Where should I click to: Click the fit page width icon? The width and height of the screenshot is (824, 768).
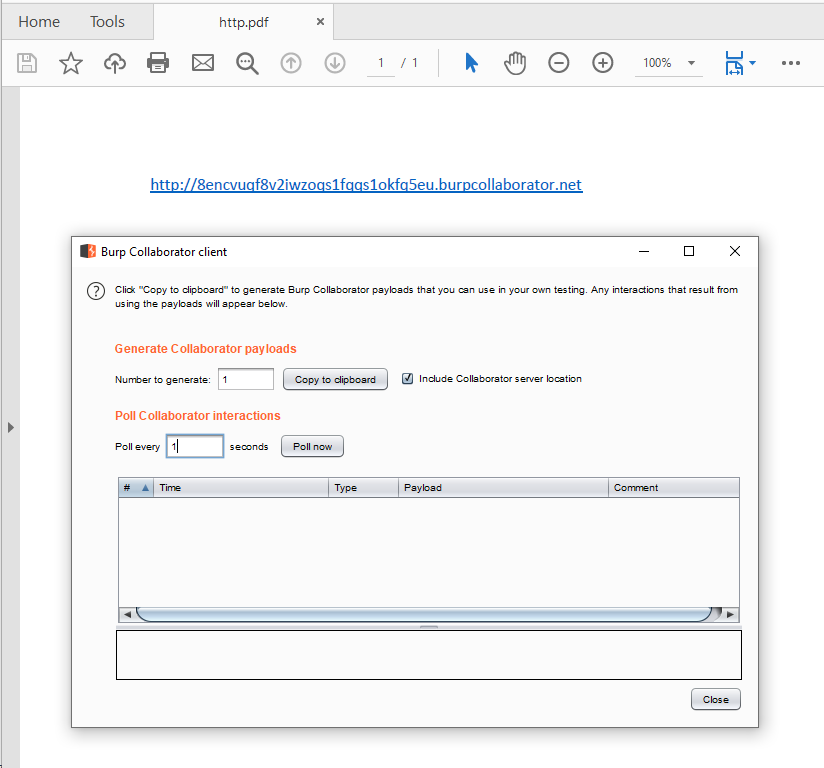734,63
